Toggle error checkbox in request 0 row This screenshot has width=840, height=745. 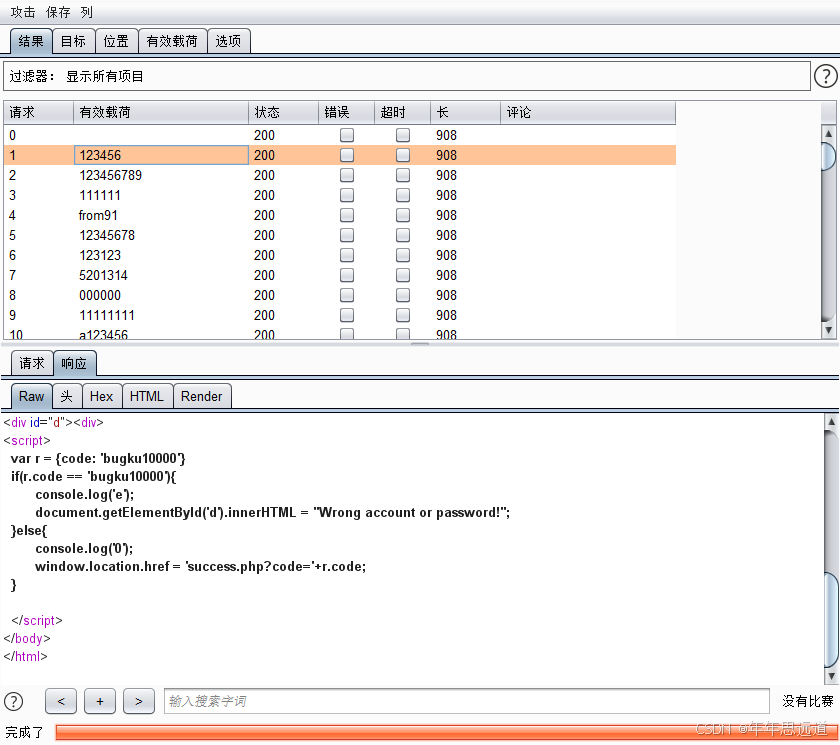pyautogui.click(x=347, y=135)
